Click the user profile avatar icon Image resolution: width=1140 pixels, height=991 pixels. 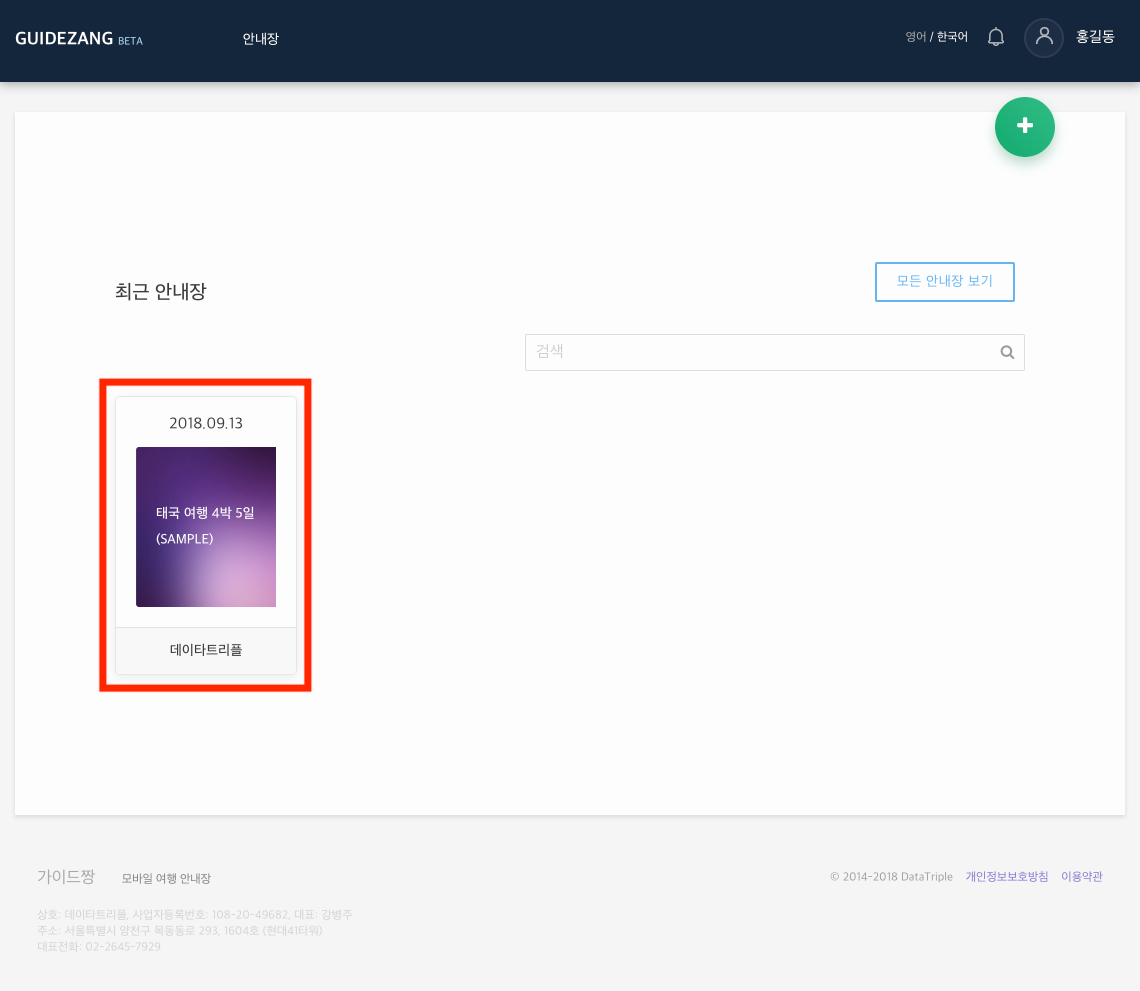[x=1044, y=37]
